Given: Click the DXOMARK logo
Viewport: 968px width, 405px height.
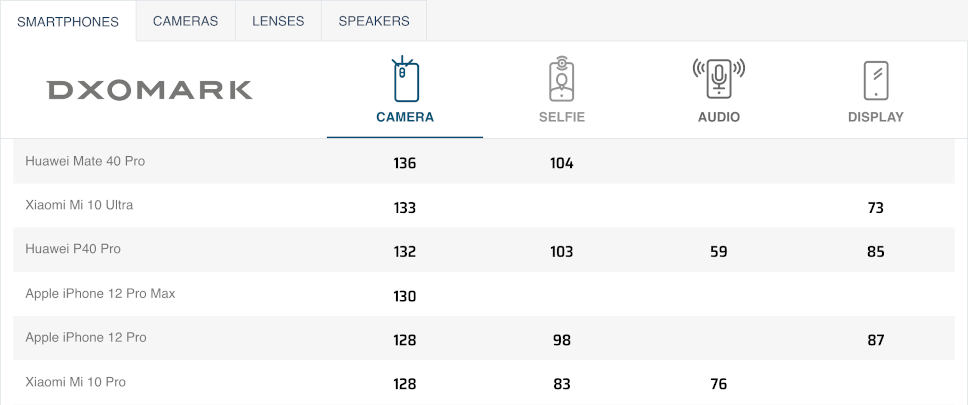Looking at the screenshot, I should point(149,90).
